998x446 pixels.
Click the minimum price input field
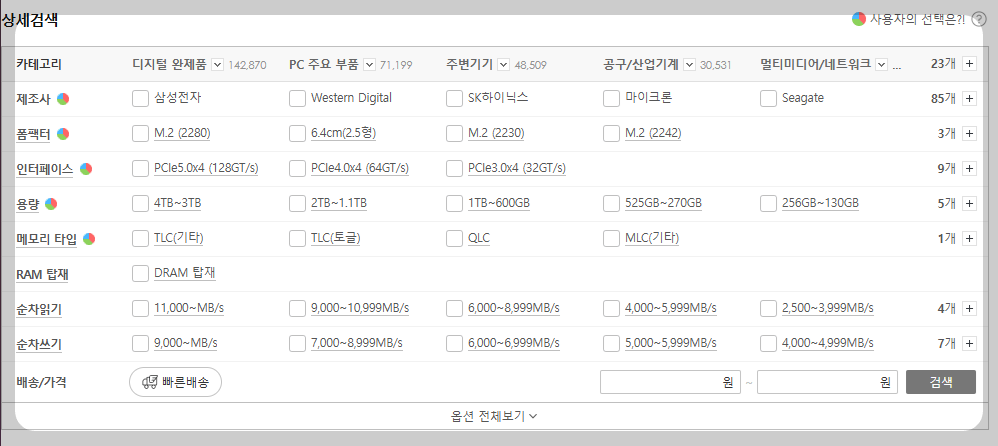click(670, 382)
